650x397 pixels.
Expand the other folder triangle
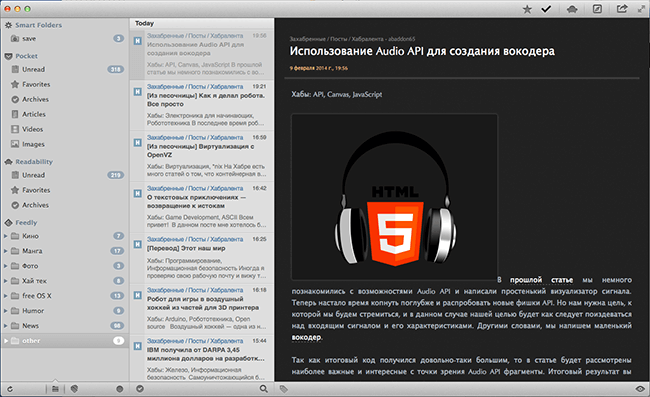click(x=5, y=341)
